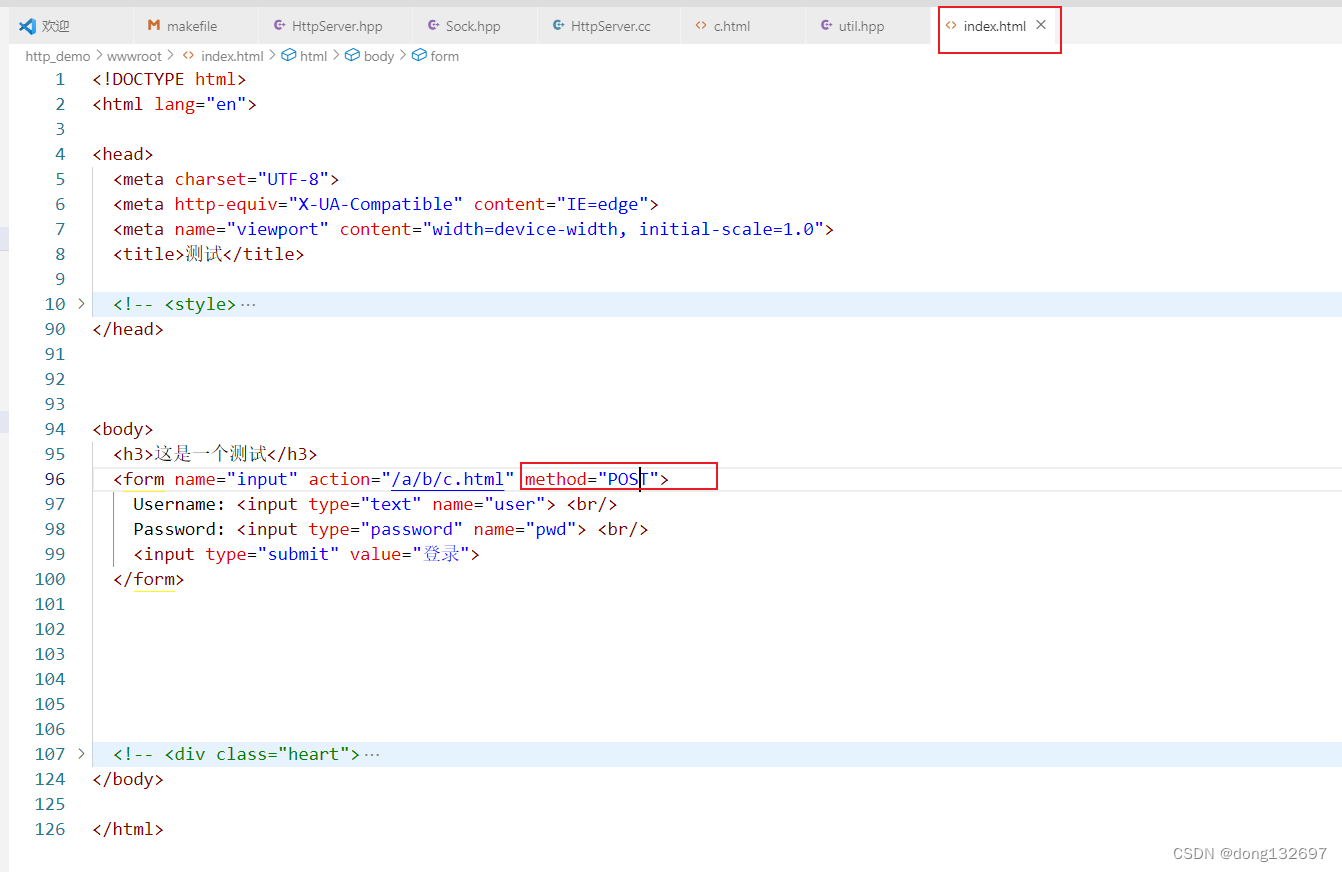Screen dimensions: 1342x872
Task: Switch to HttpServer.cc tab
Action: click(609, 26)
